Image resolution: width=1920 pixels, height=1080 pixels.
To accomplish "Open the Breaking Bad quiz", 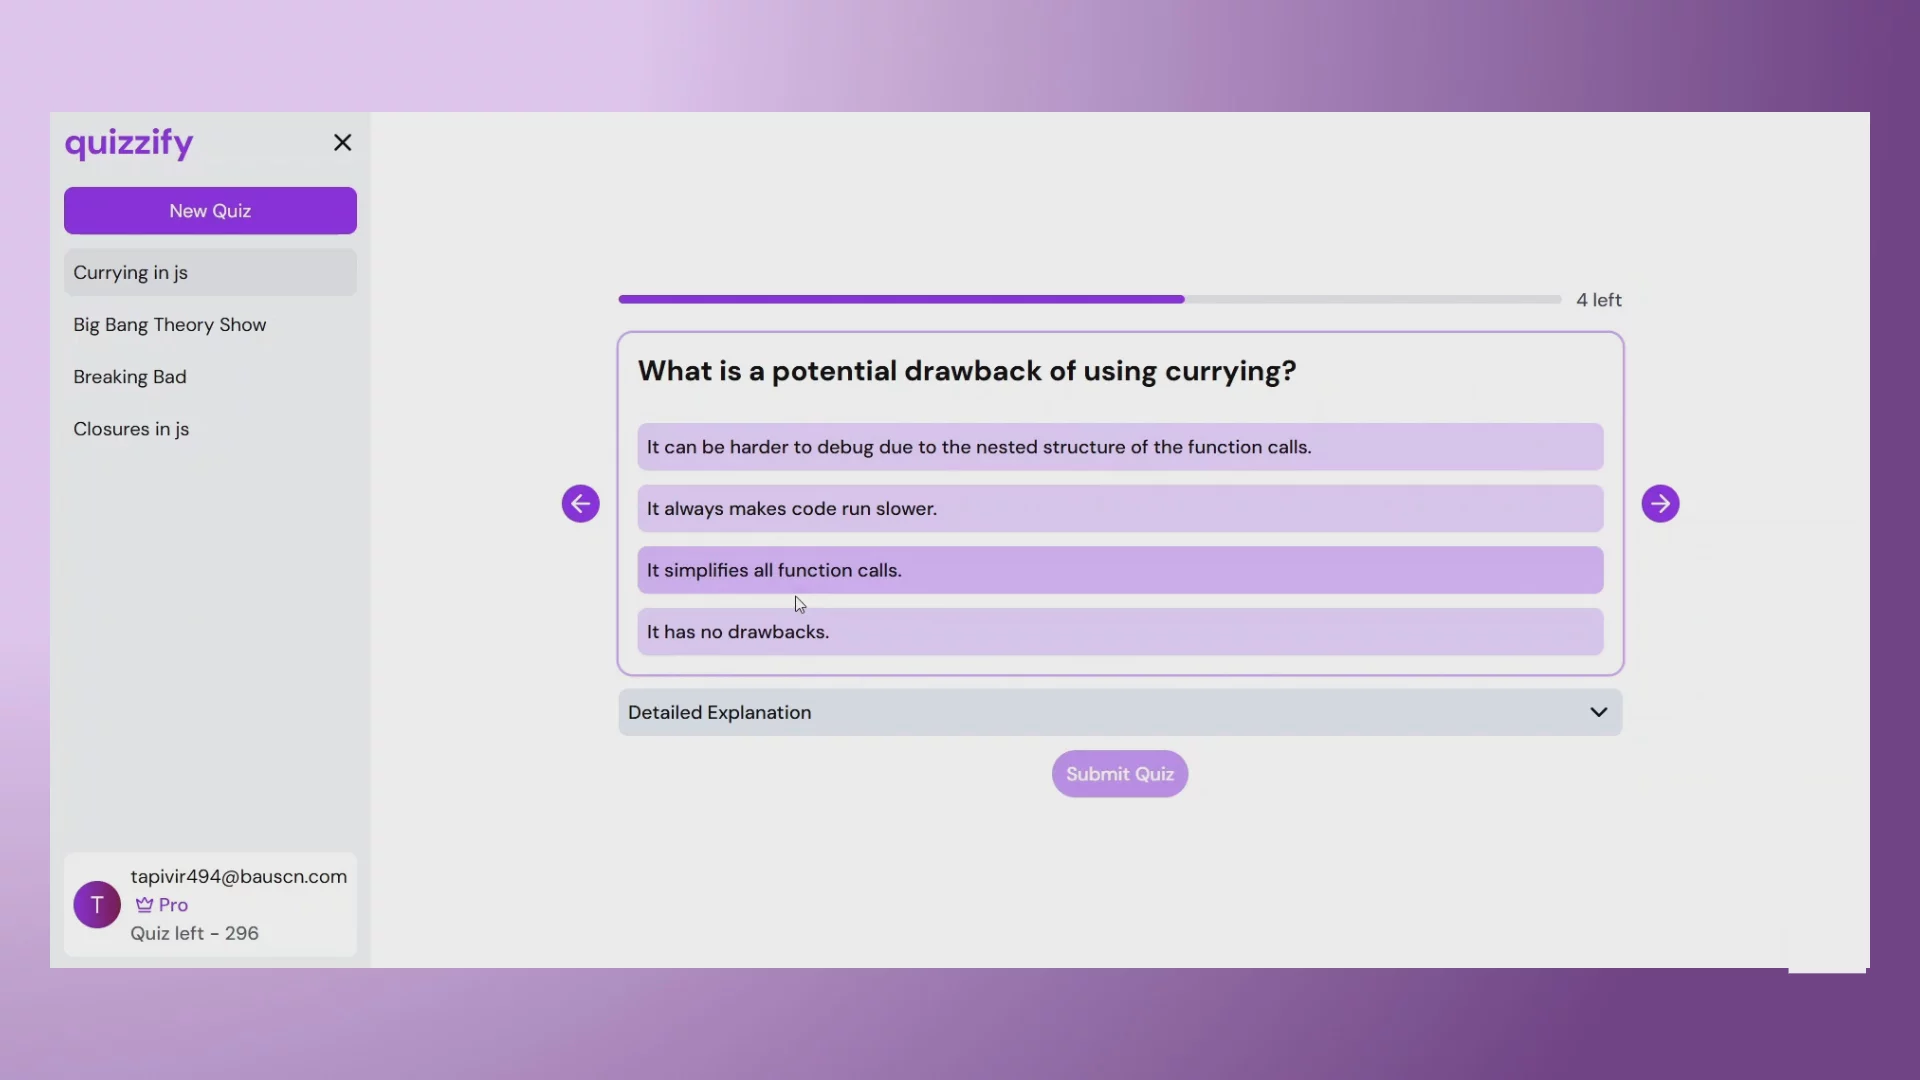I will point(210,377).
